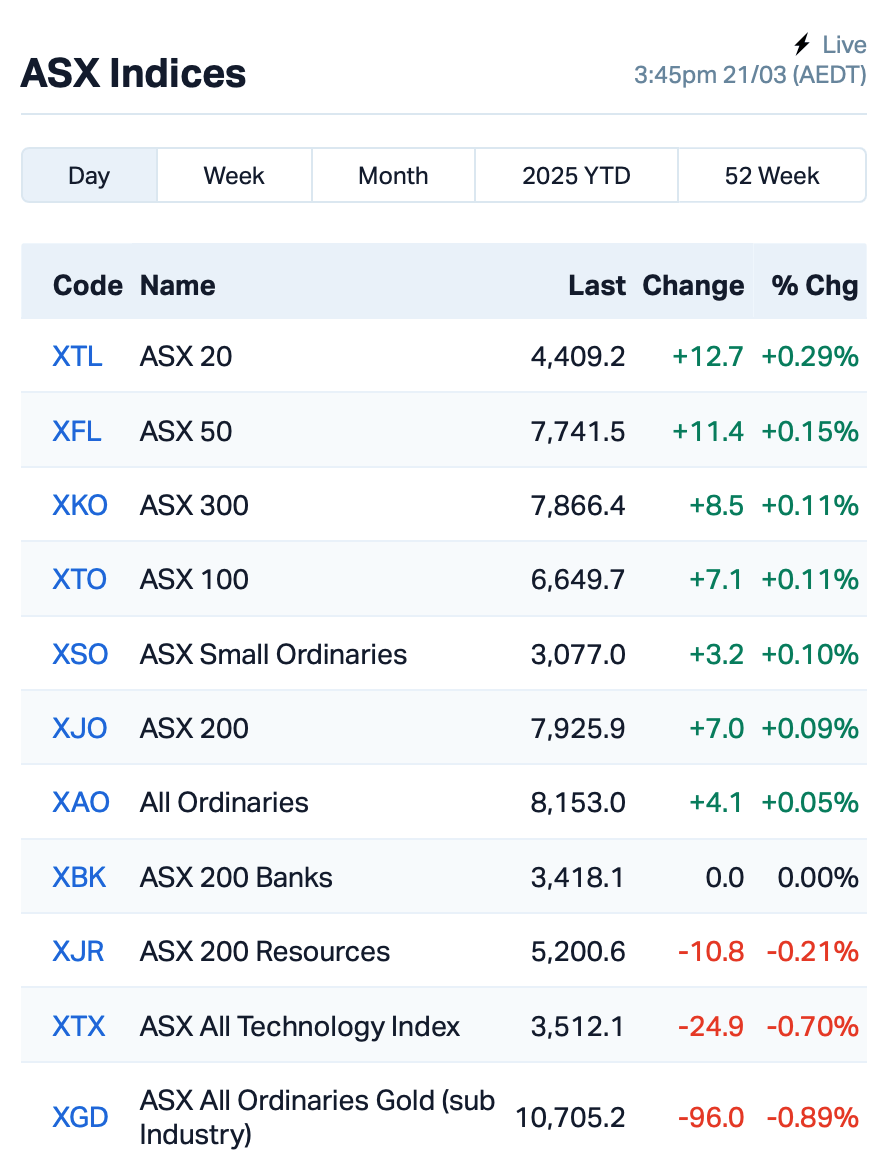Open the XKO index link
The width and height of the screenshot is (888, 1158).
(80, 506)
